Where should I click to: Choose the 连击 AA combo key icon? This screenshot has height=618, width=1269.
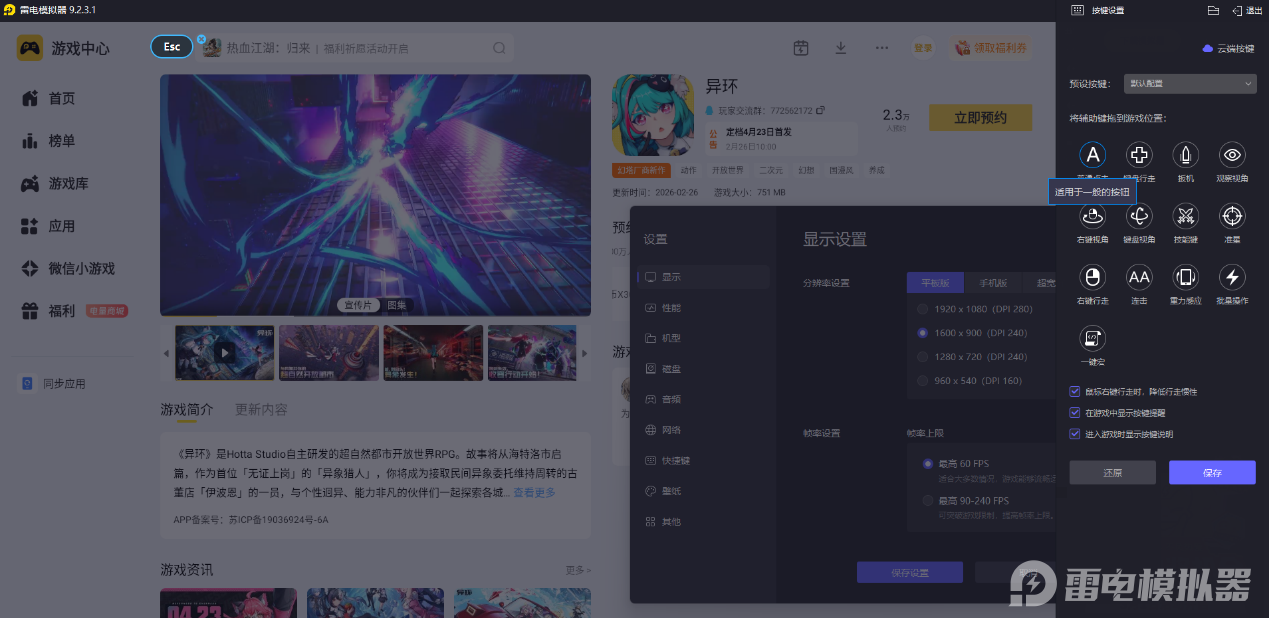click(1139, 277)
